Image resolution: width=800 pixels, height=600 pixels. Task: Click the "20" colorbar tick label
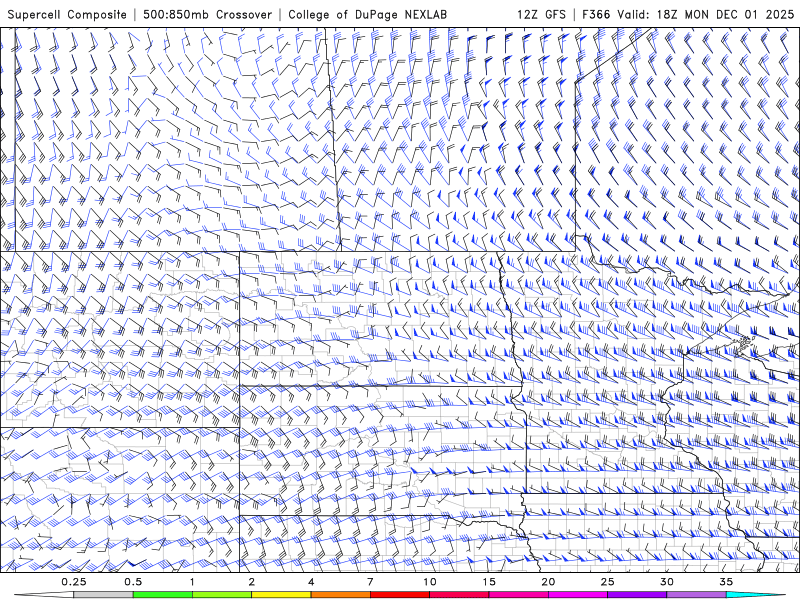coord(548,582)
